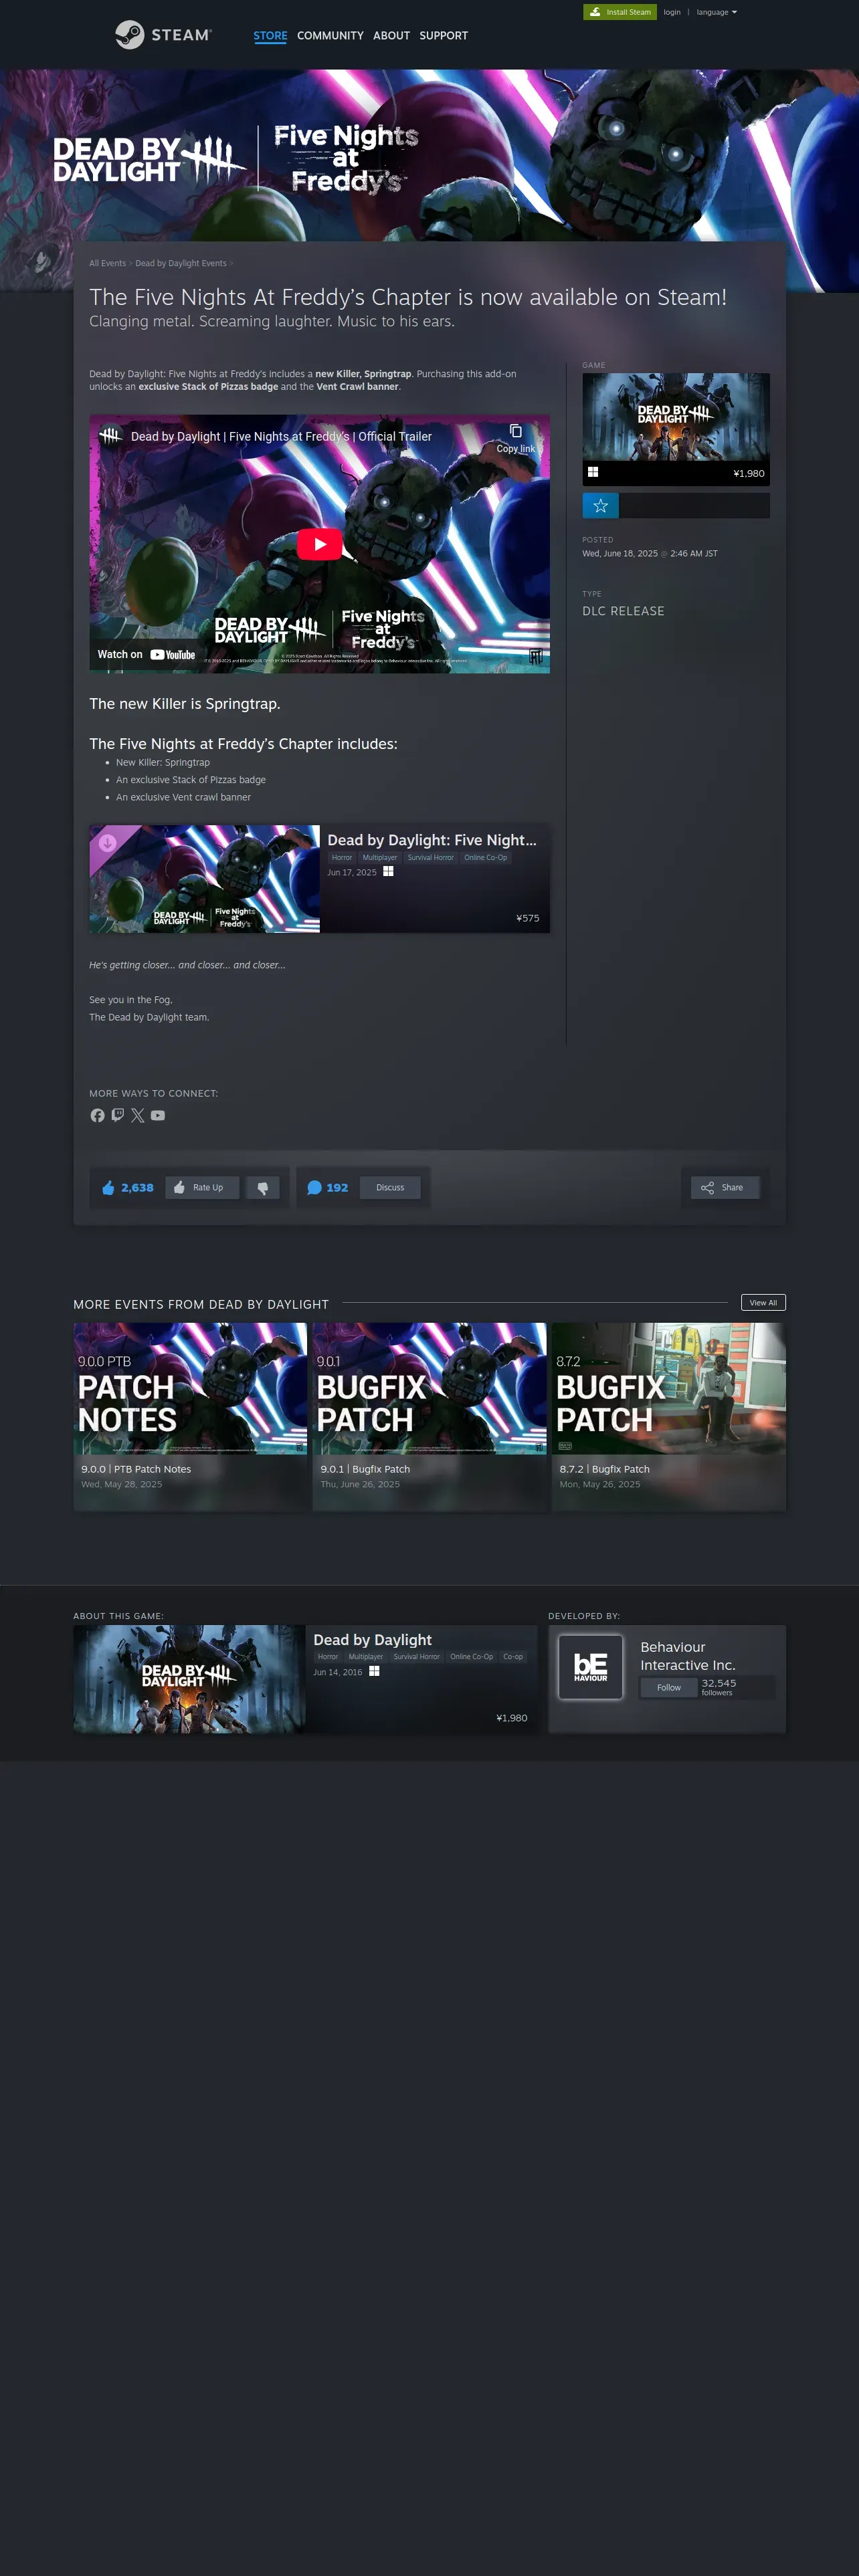This screenshot has height=2576, width=859.
Task: Open Dead by Daylight thumbnail in About section
Action: click(189, 1679)
